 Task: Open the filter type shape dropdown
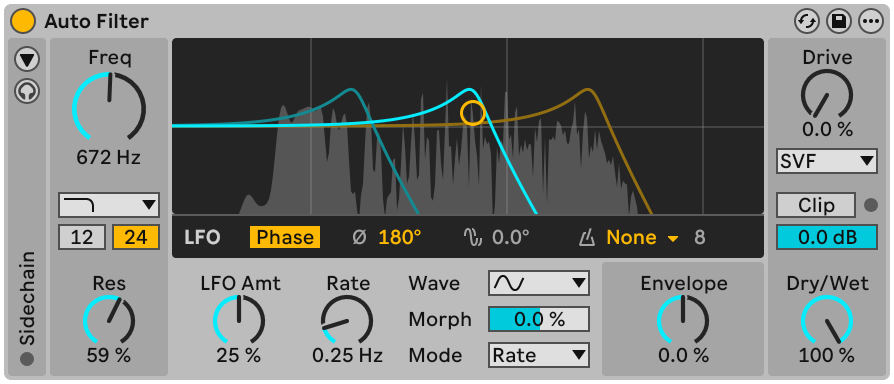(x=108, y=205)
